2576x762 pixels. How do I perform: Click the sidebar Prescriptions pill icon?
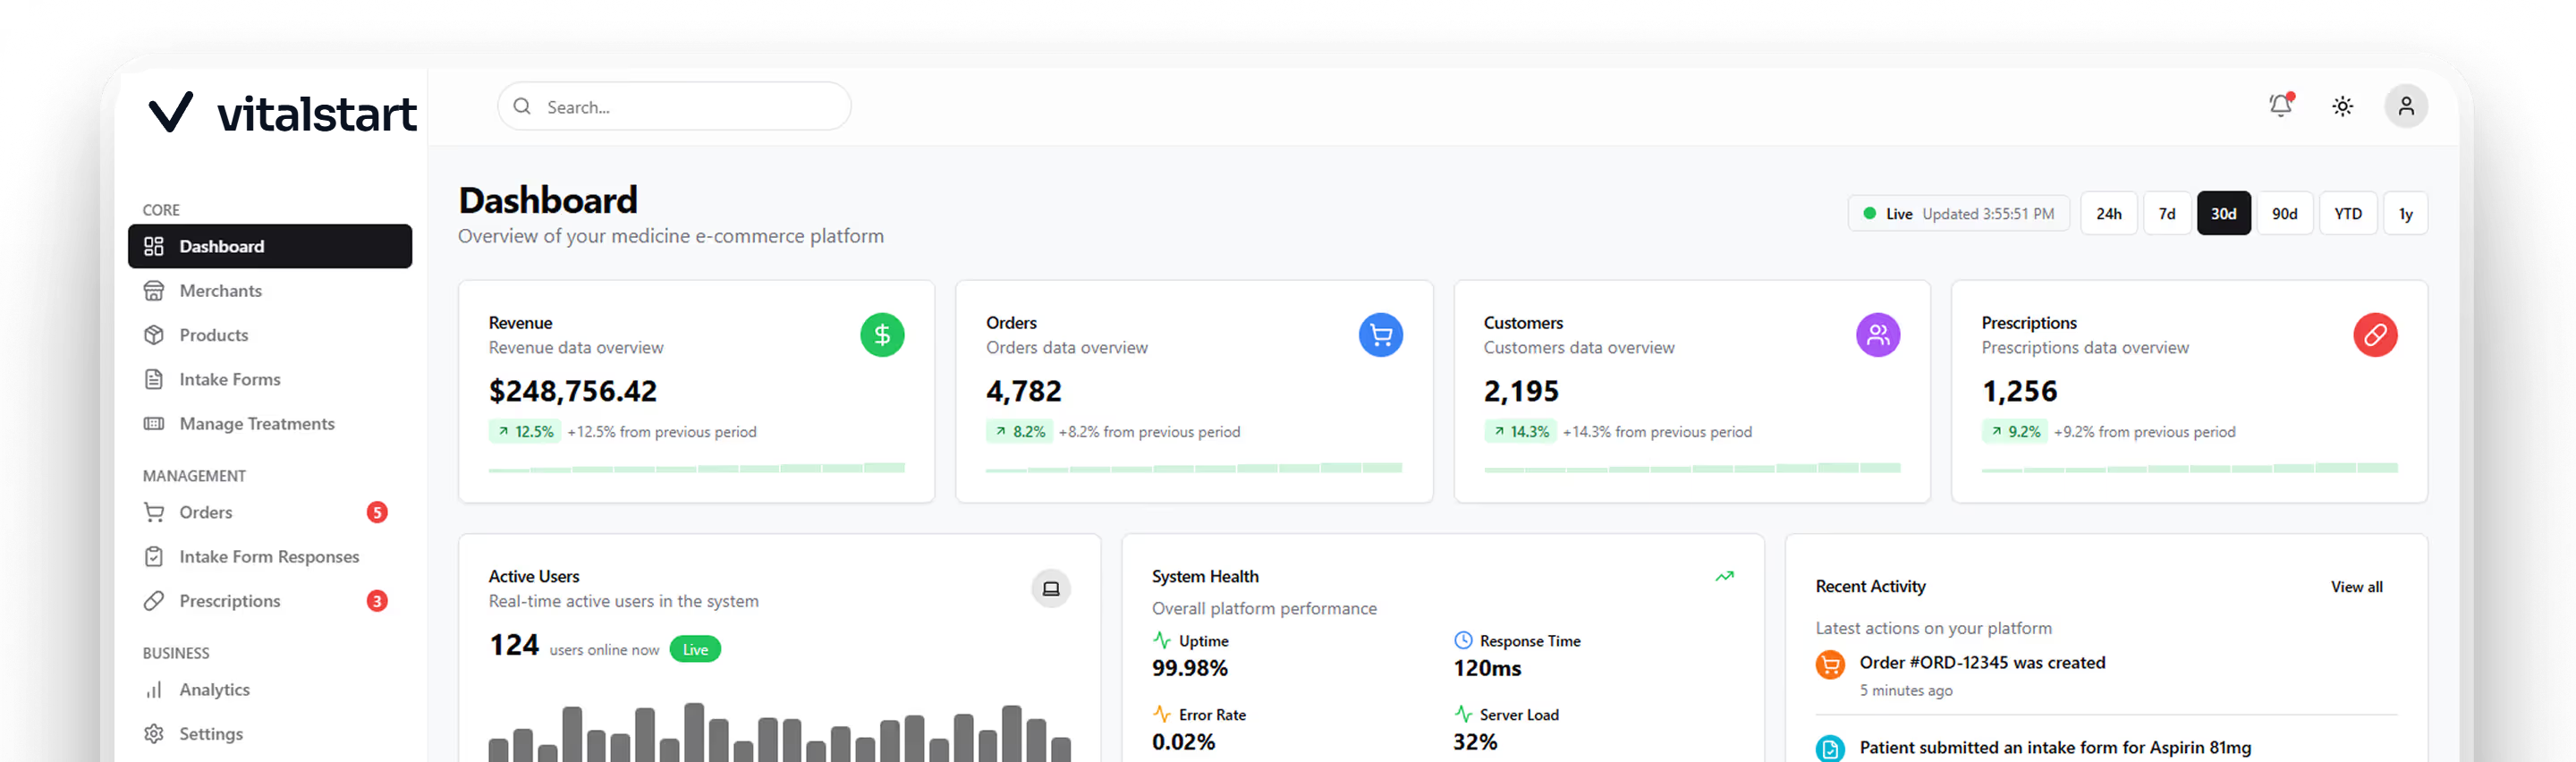click(153, 601)
